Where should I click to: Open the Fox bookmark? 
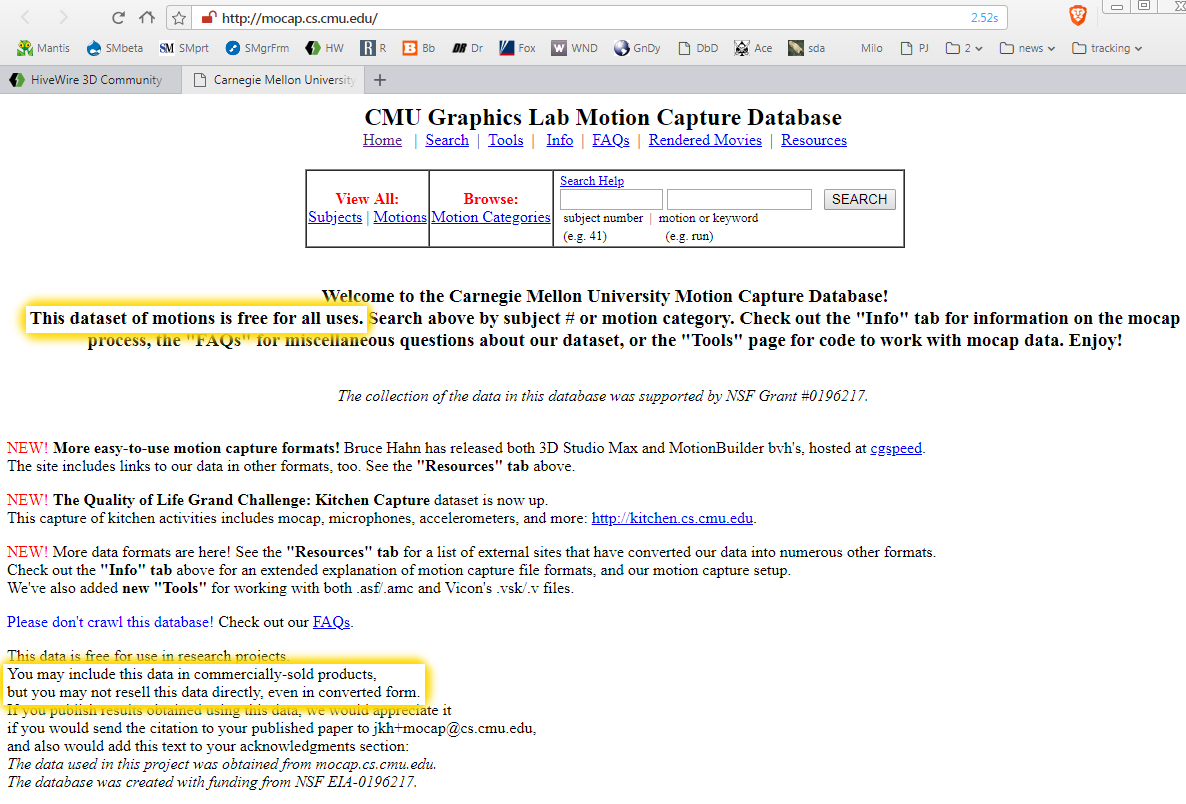[517, 48]
